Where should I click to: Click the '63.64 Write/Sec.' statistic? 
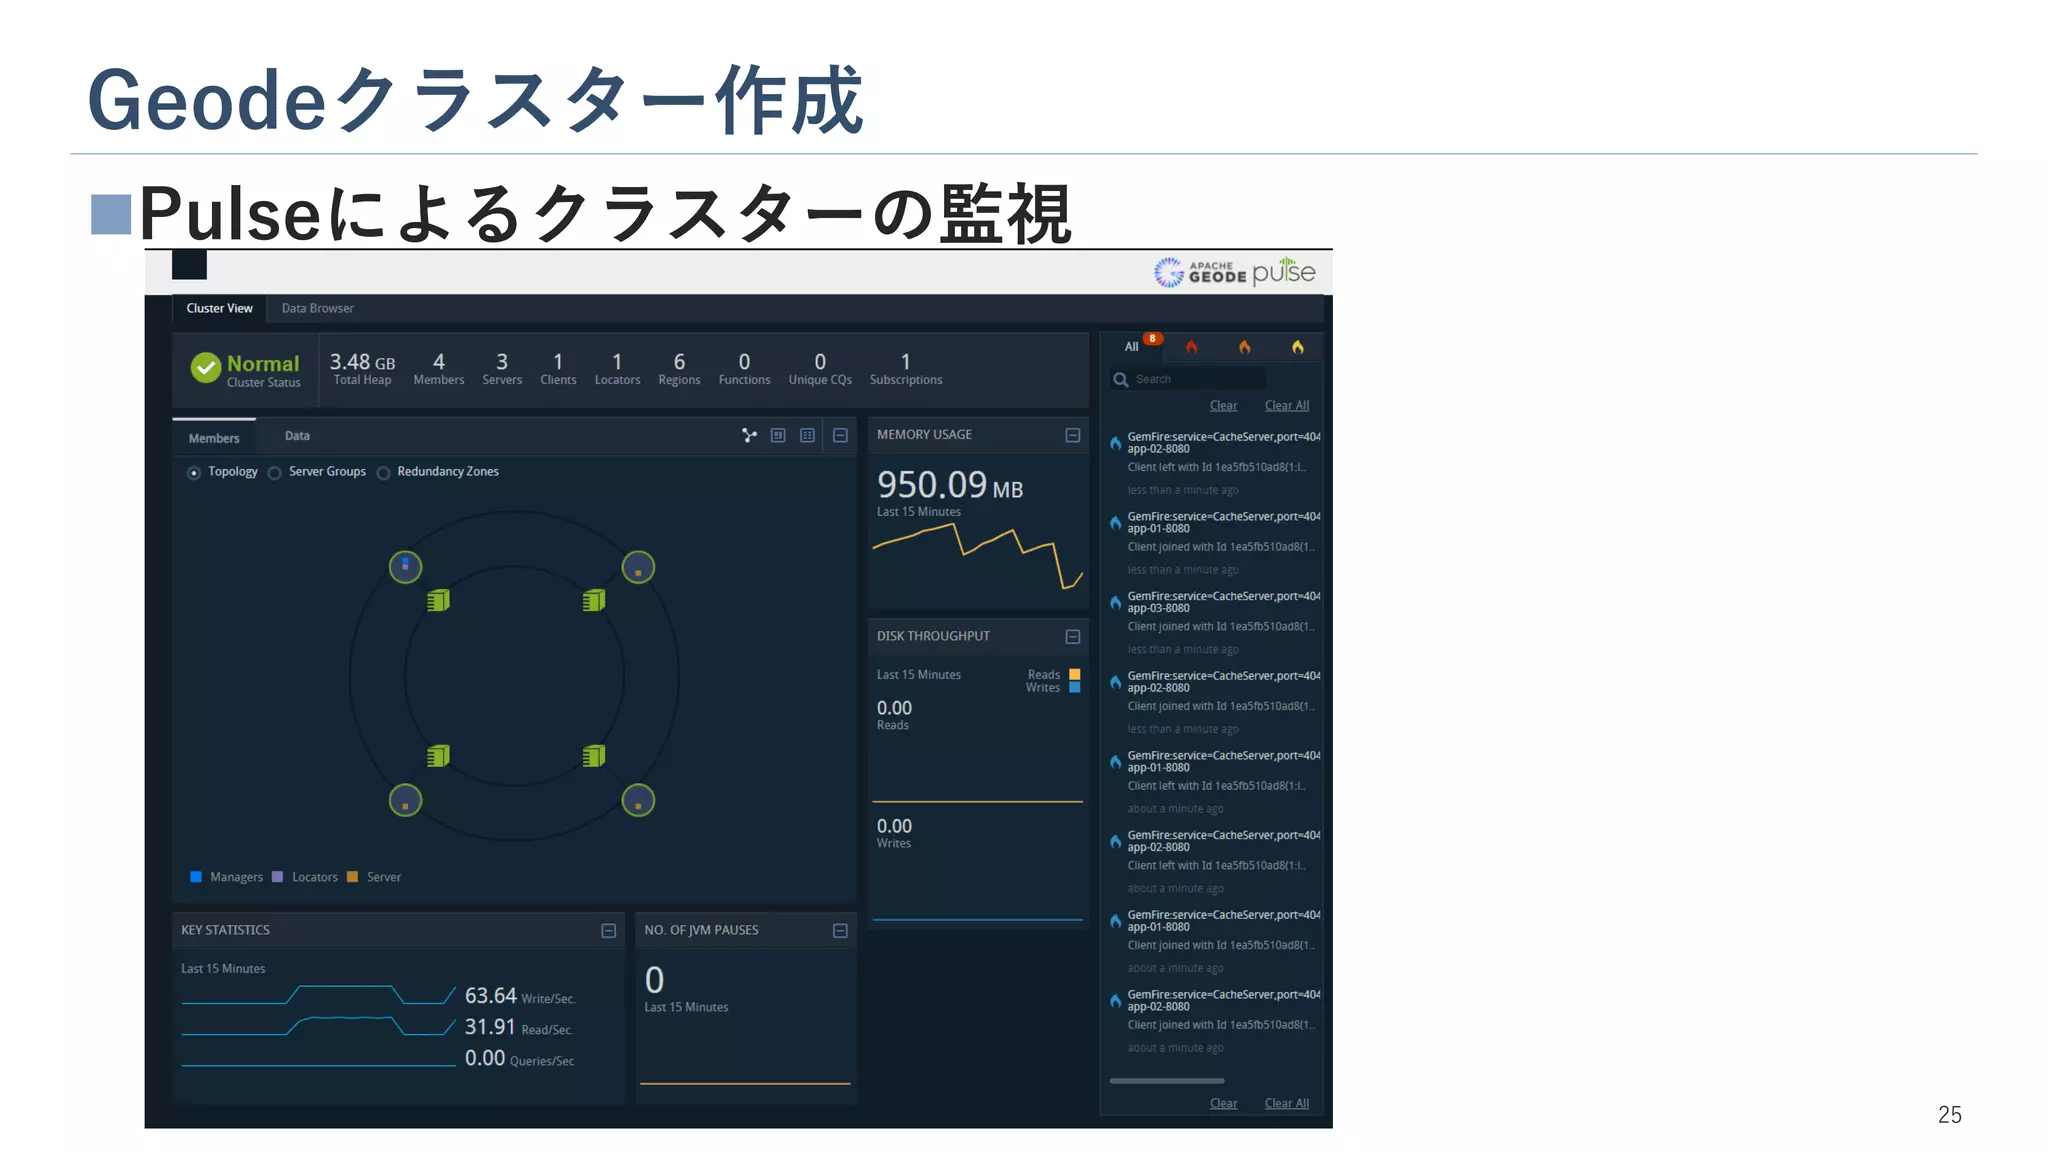(520, 996)
